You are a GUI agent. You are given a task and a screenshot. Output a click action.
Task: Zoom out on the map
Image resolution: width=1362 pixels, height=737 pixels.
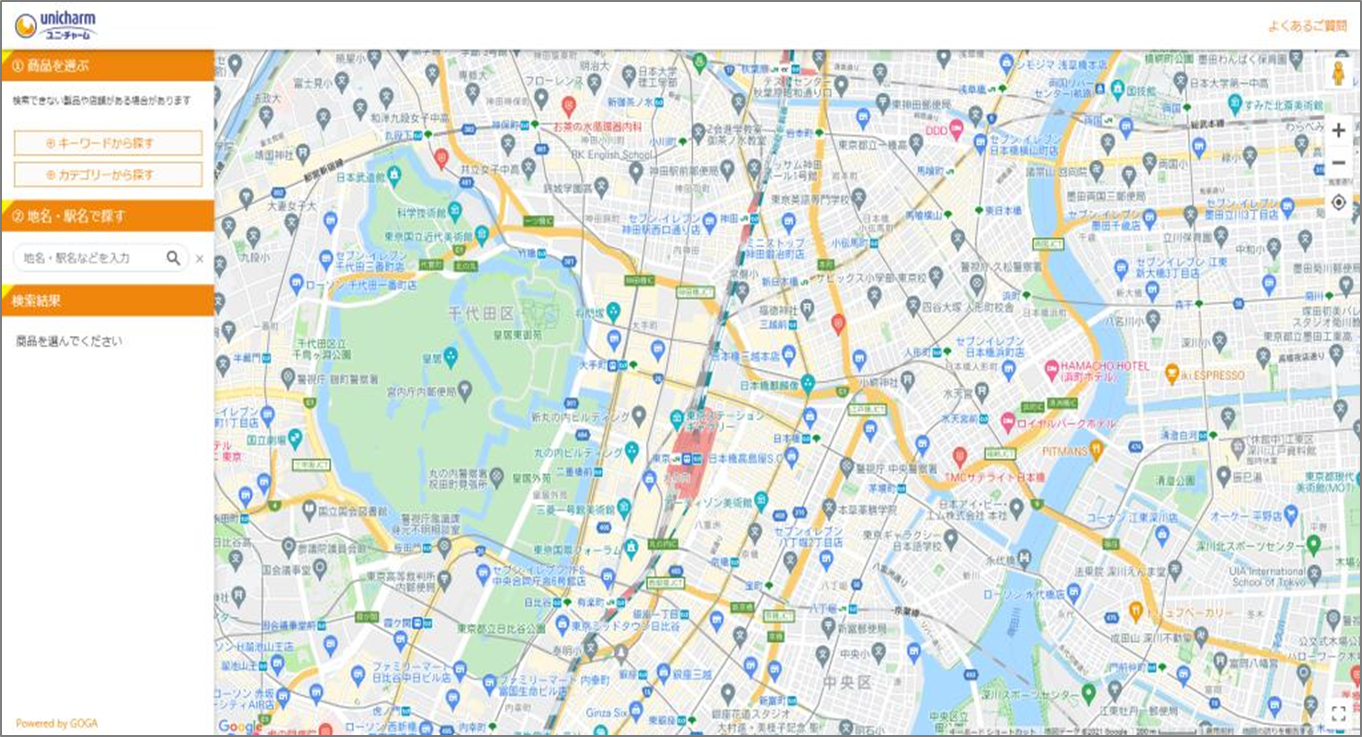pyautogui.click(x=1338, y=163)
